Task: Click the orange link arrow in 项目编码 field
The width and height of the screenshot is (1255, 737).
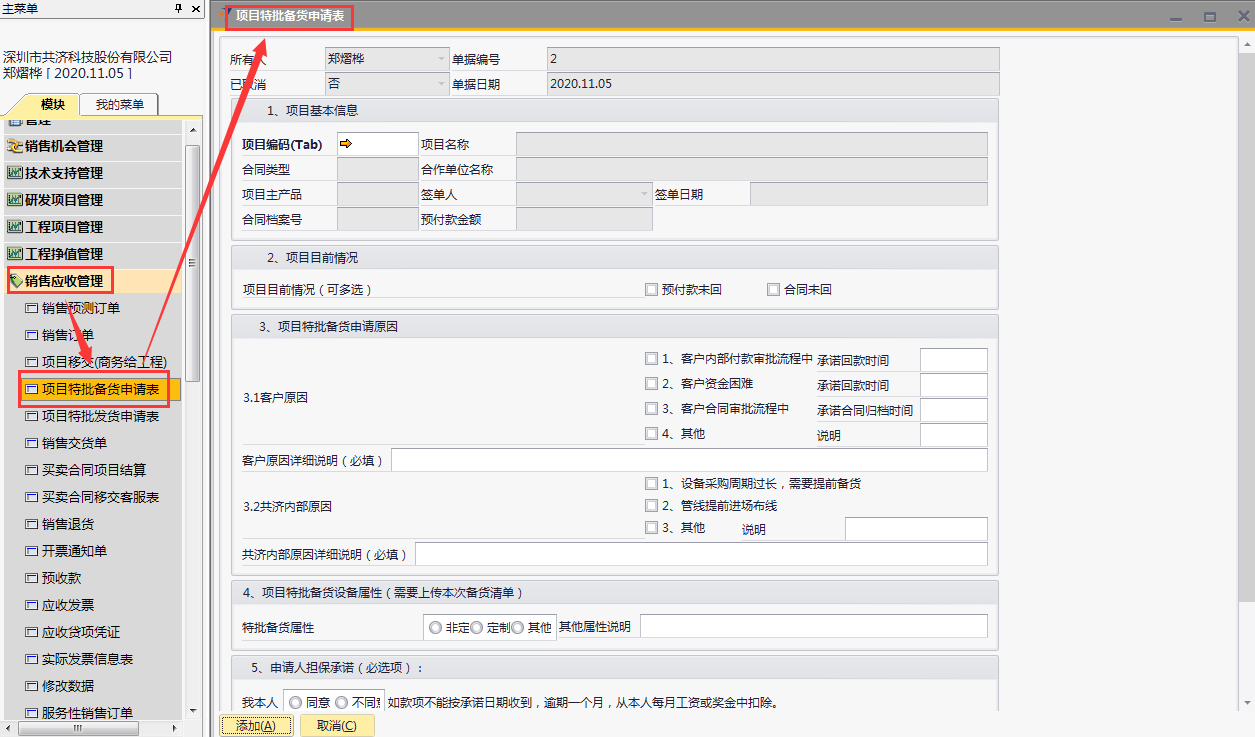Action: click(347, 144)
